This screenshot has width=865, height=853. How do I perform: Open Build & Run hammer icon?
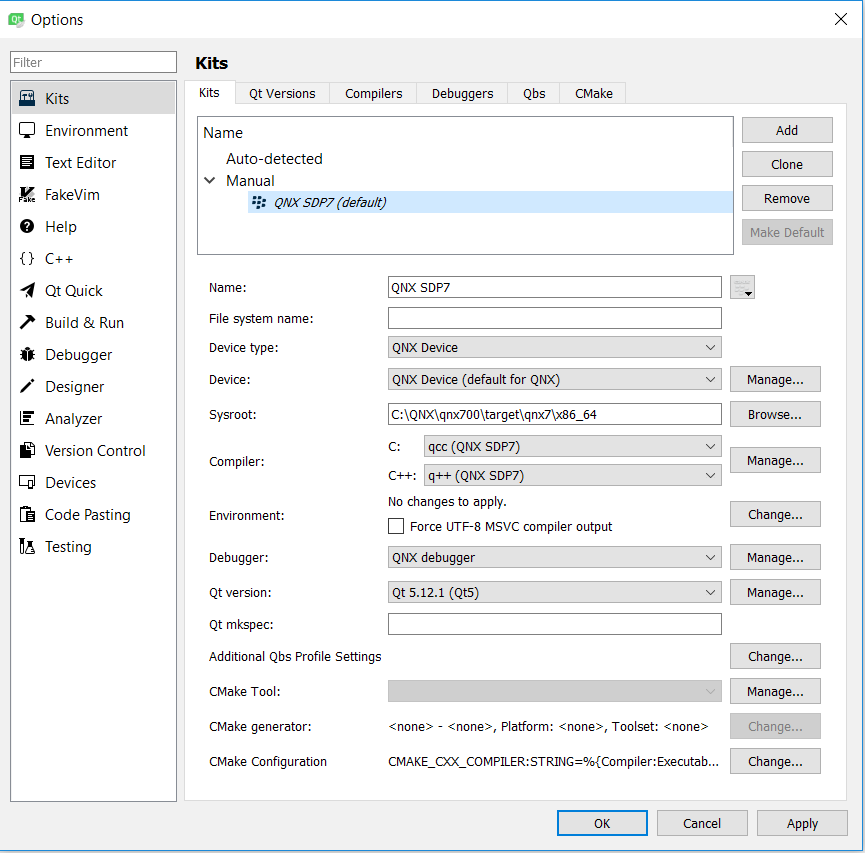click(x=27, y=322)
